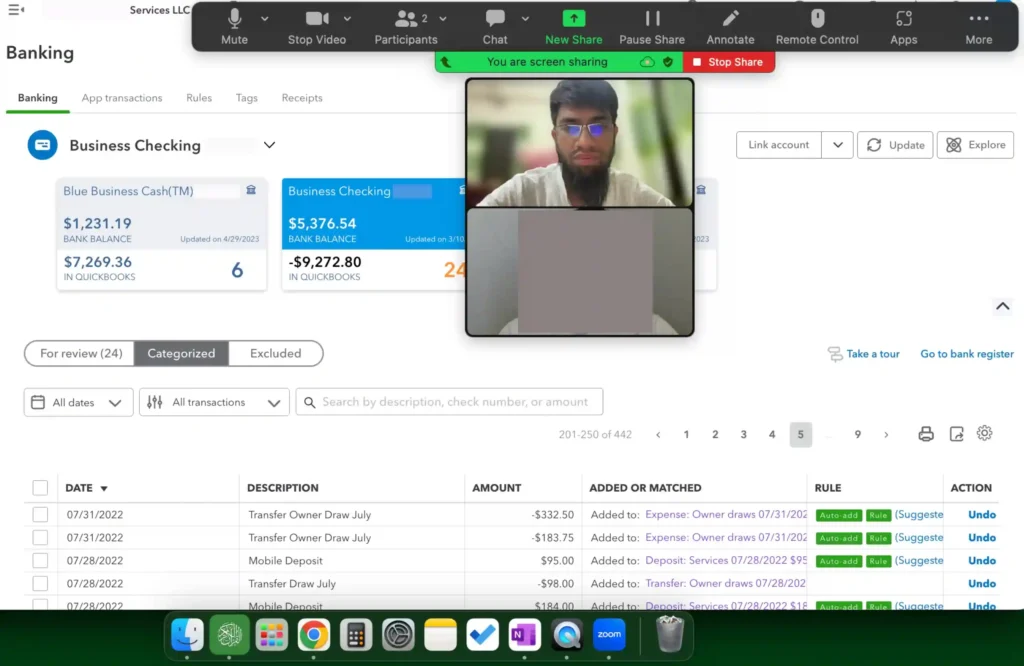
Task: Select the Banking tab
Action: 37,98
